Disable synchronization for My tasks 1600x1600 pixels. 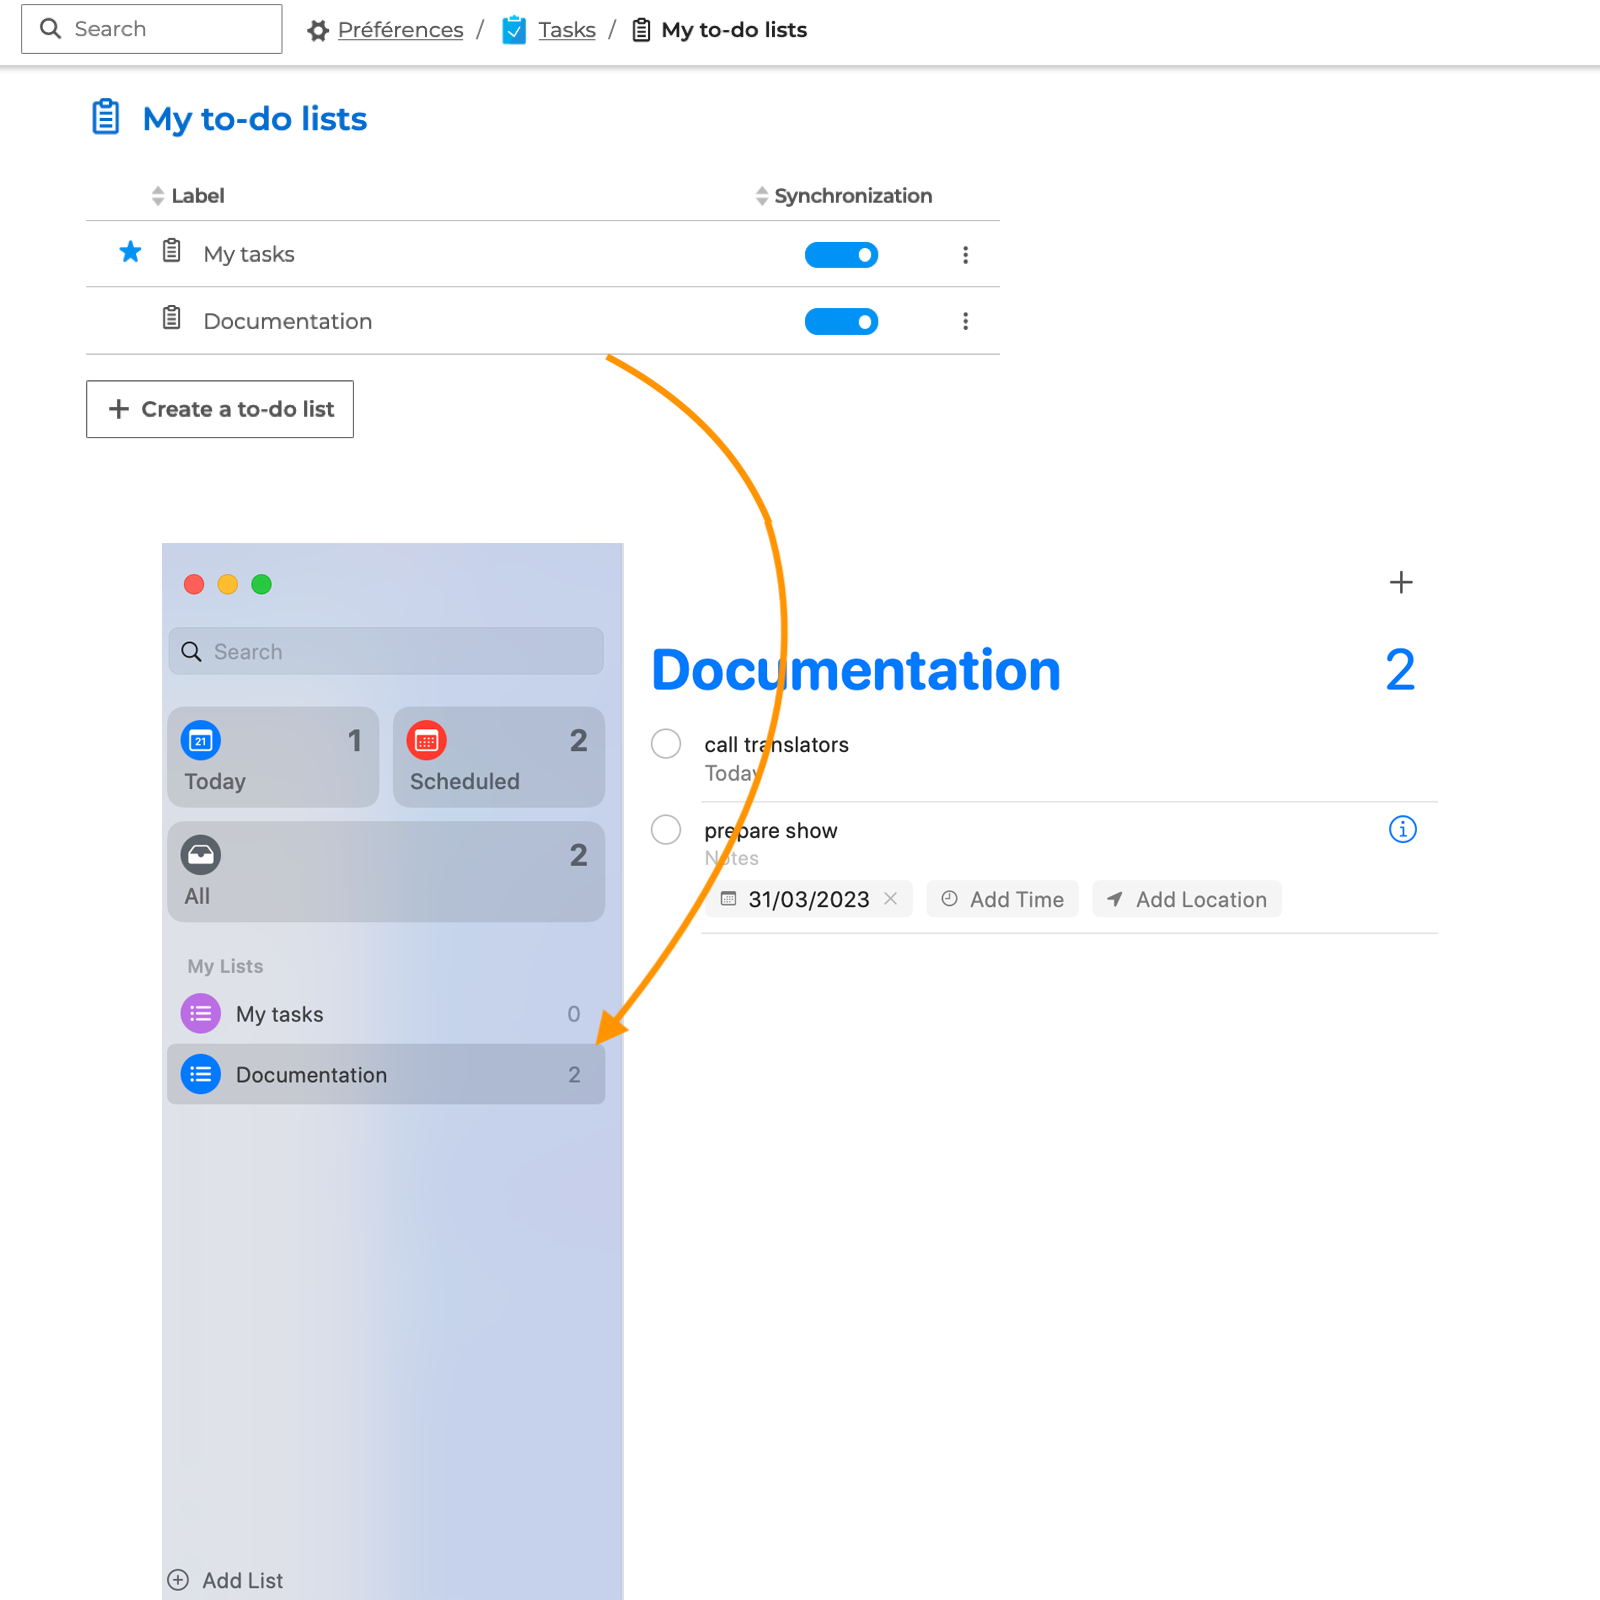coord(841,255)
